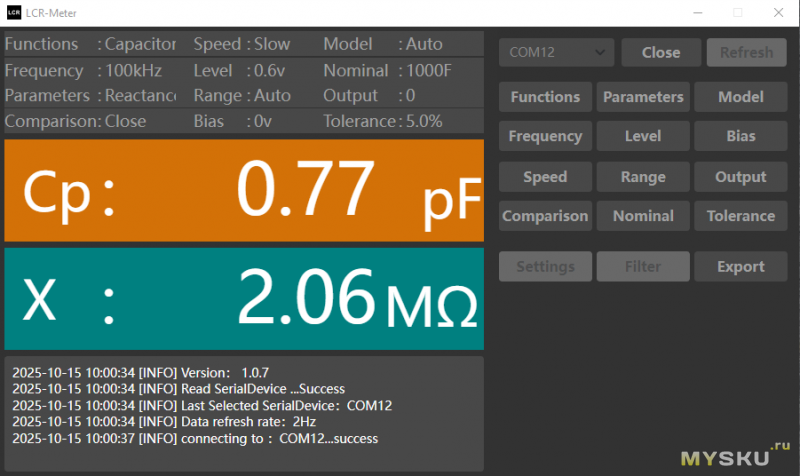Toggle the Comparison button
This screenshot has height=476, width=800.
click(x=545, y=216)
